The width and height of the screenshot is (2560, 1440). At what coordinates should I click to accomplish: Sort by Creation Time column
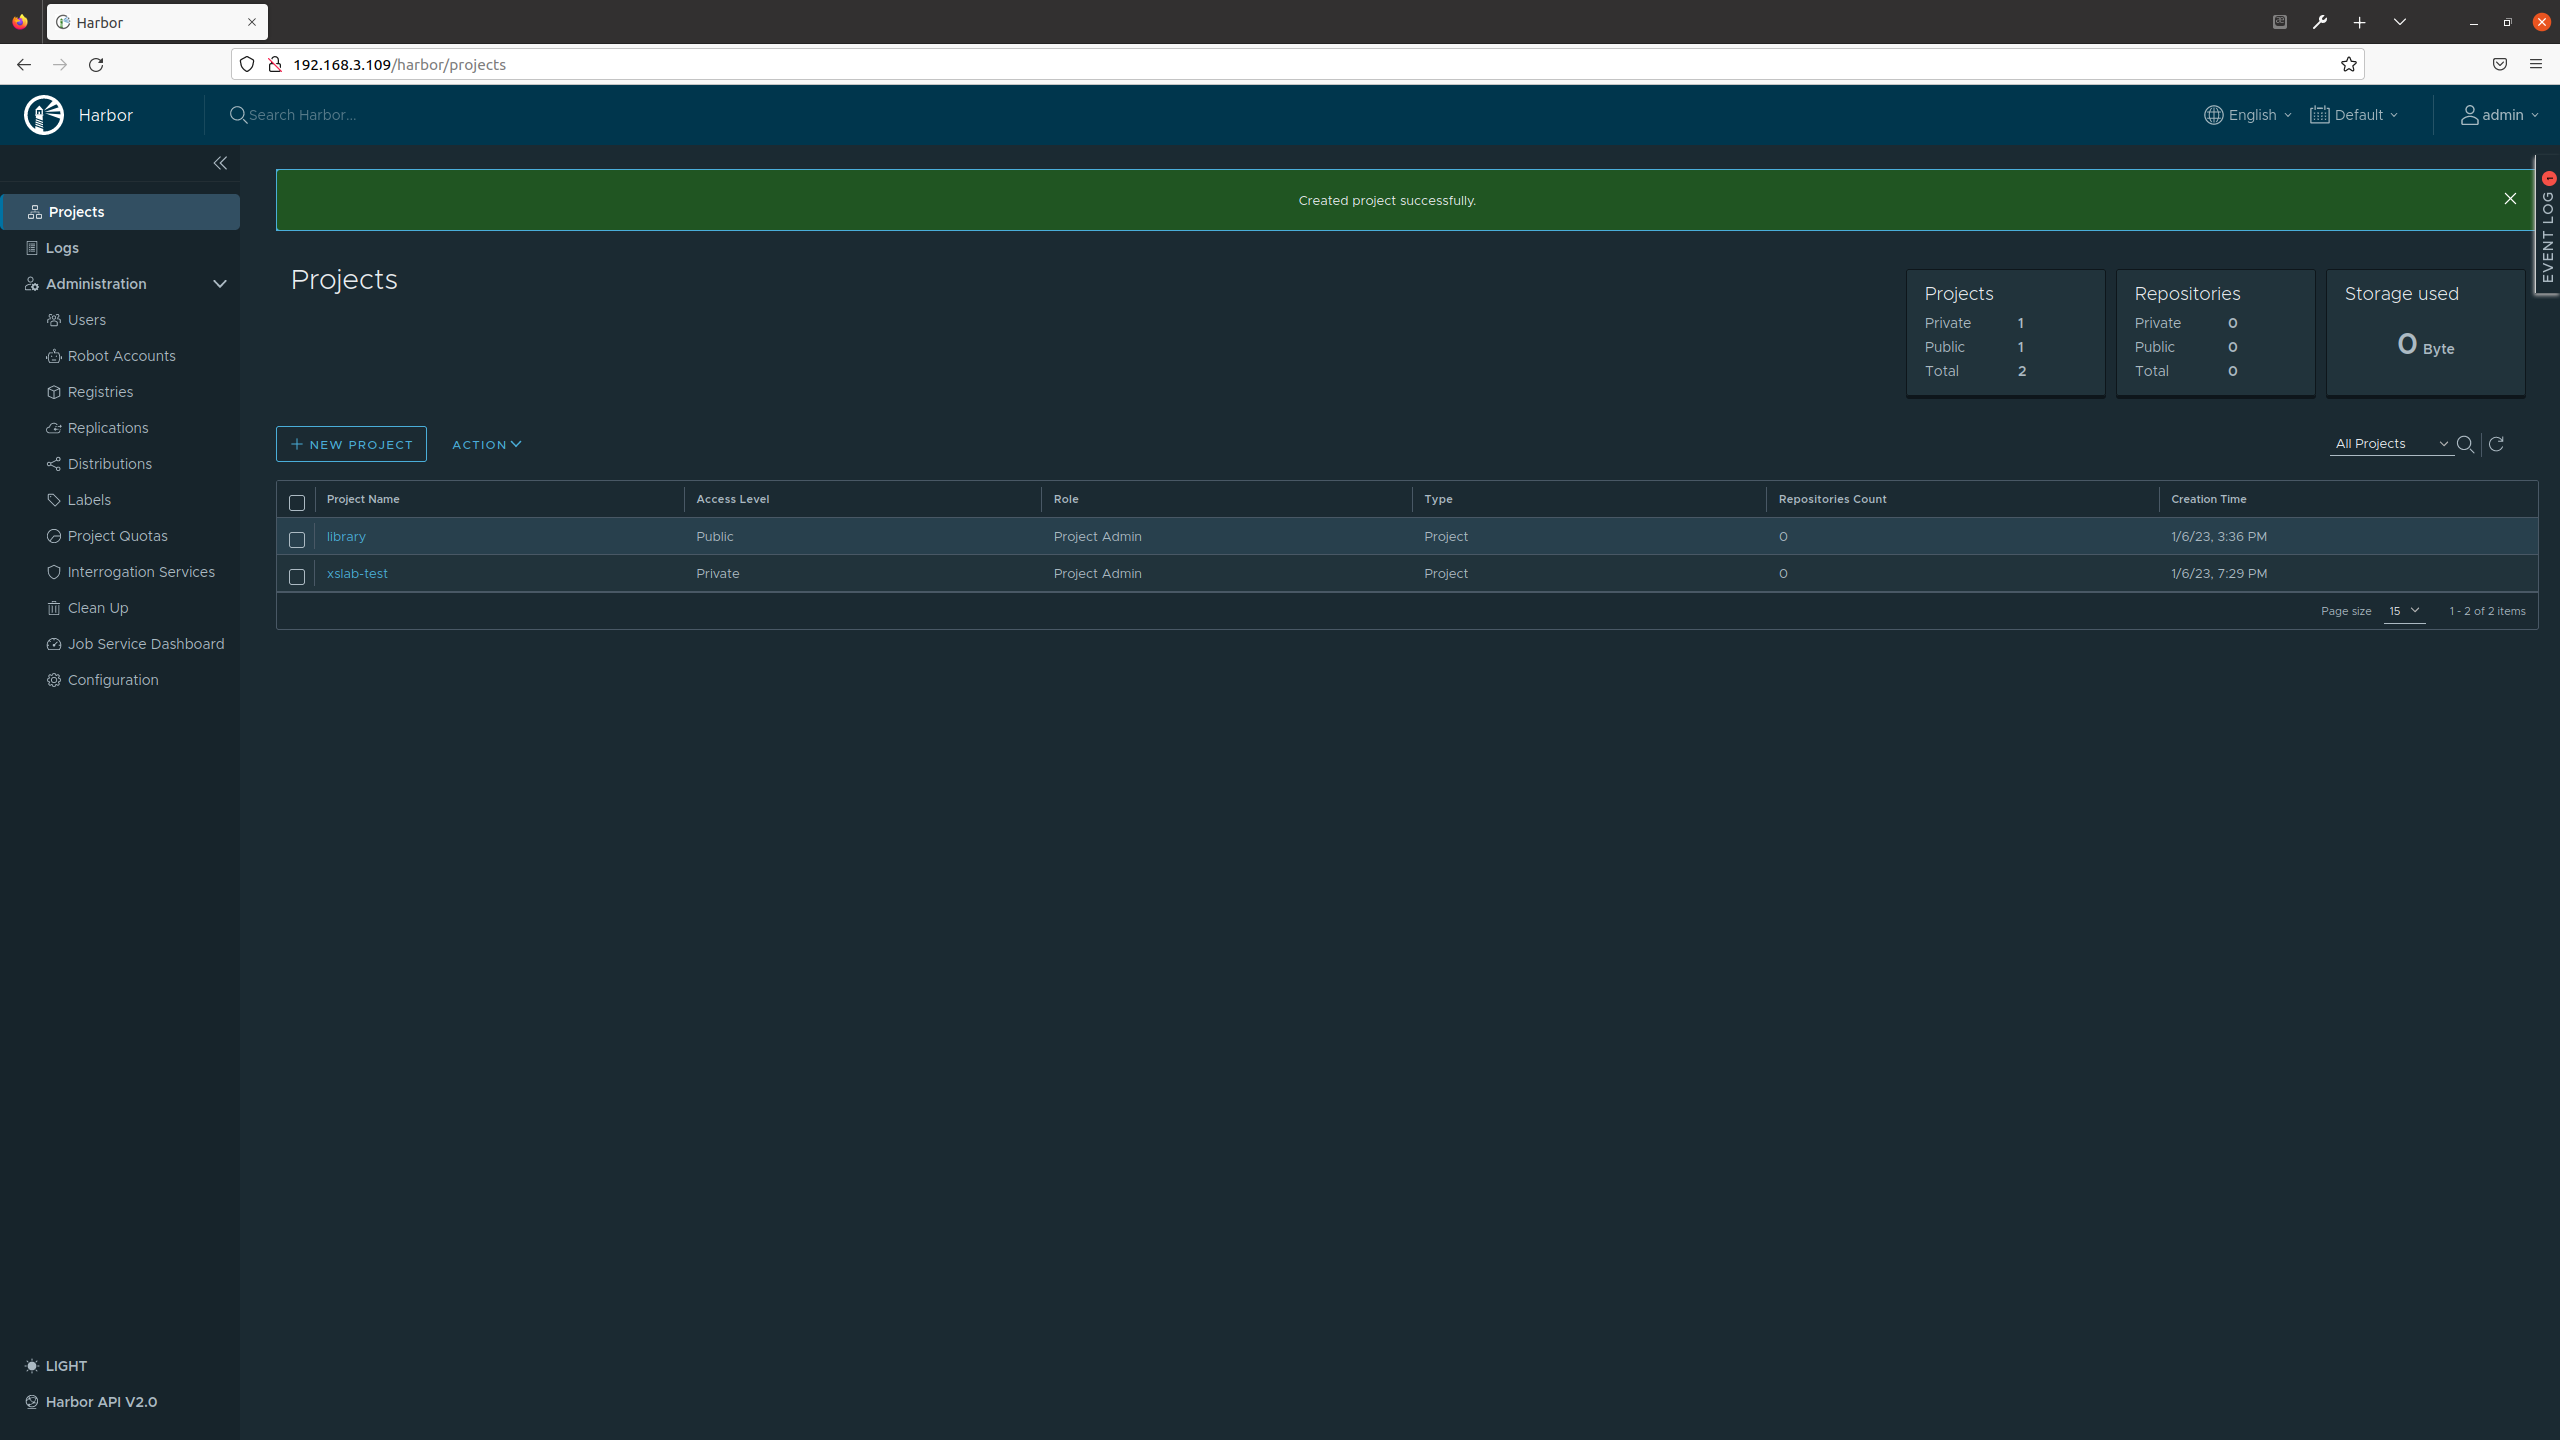tap(2208, 499)
